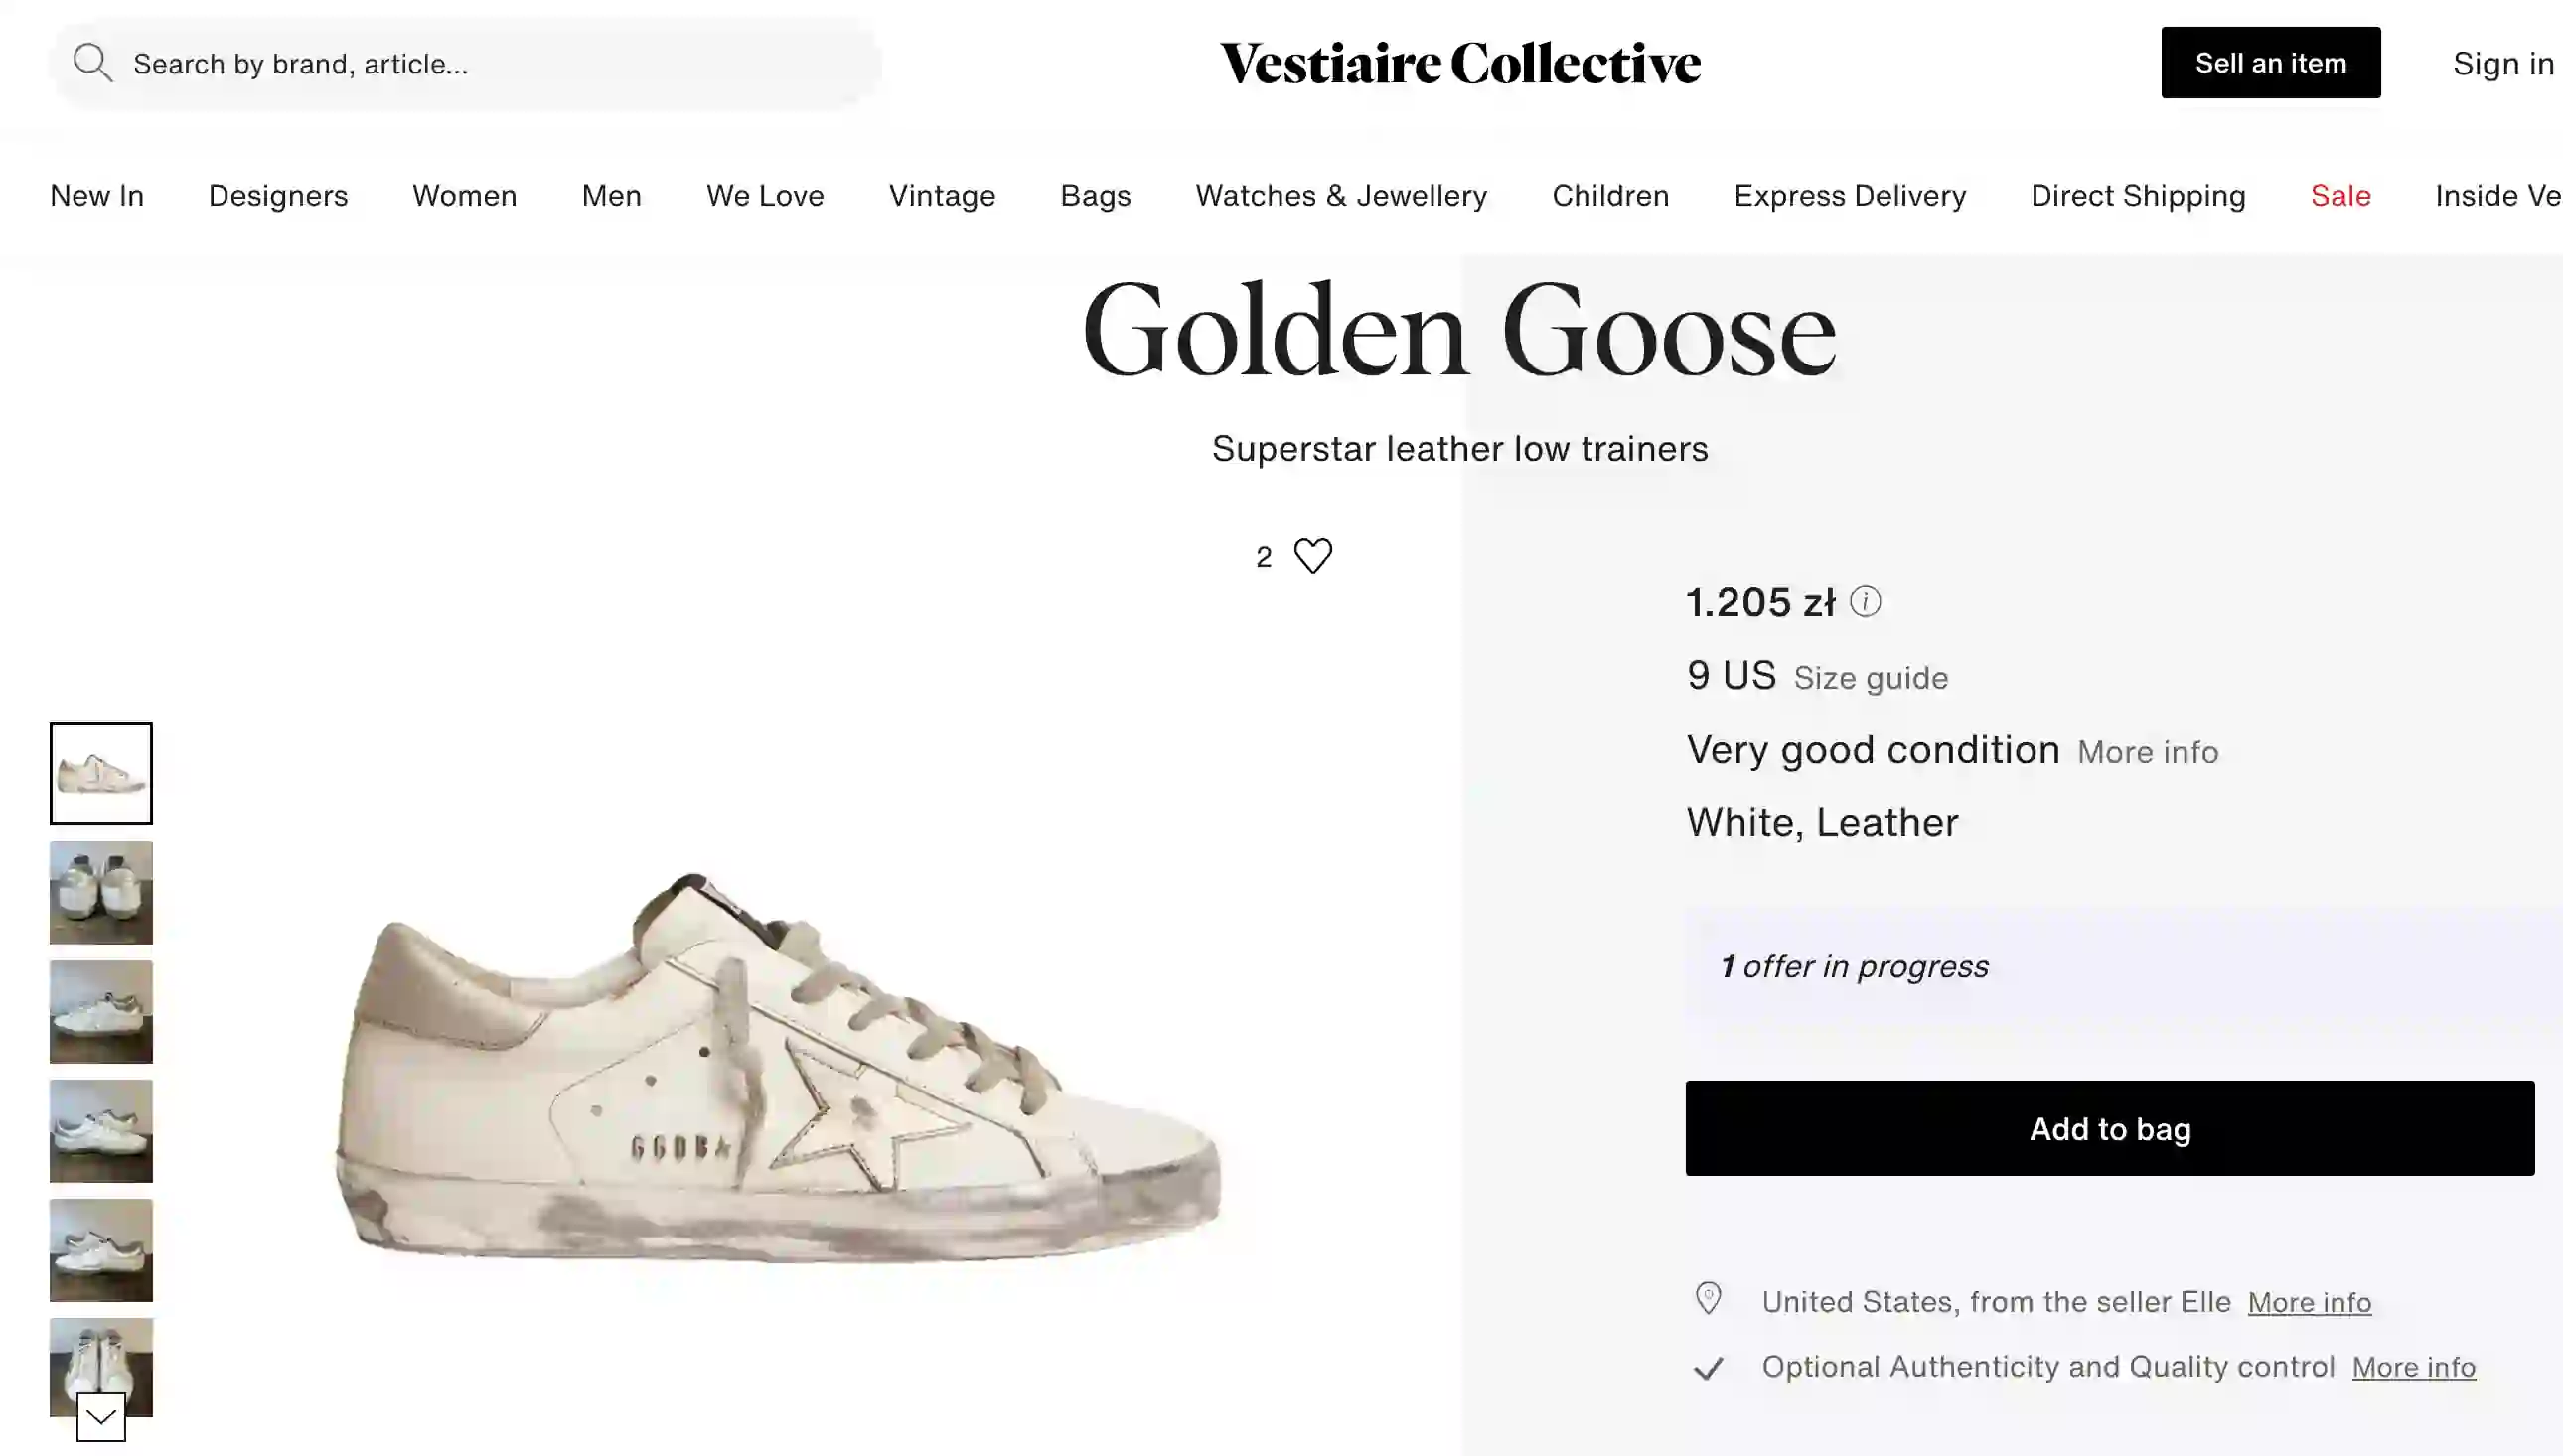The height and width of the screenshot is (1456, 2563).
Task: Open the Size guide
Action: click(x=1869, y=678)
